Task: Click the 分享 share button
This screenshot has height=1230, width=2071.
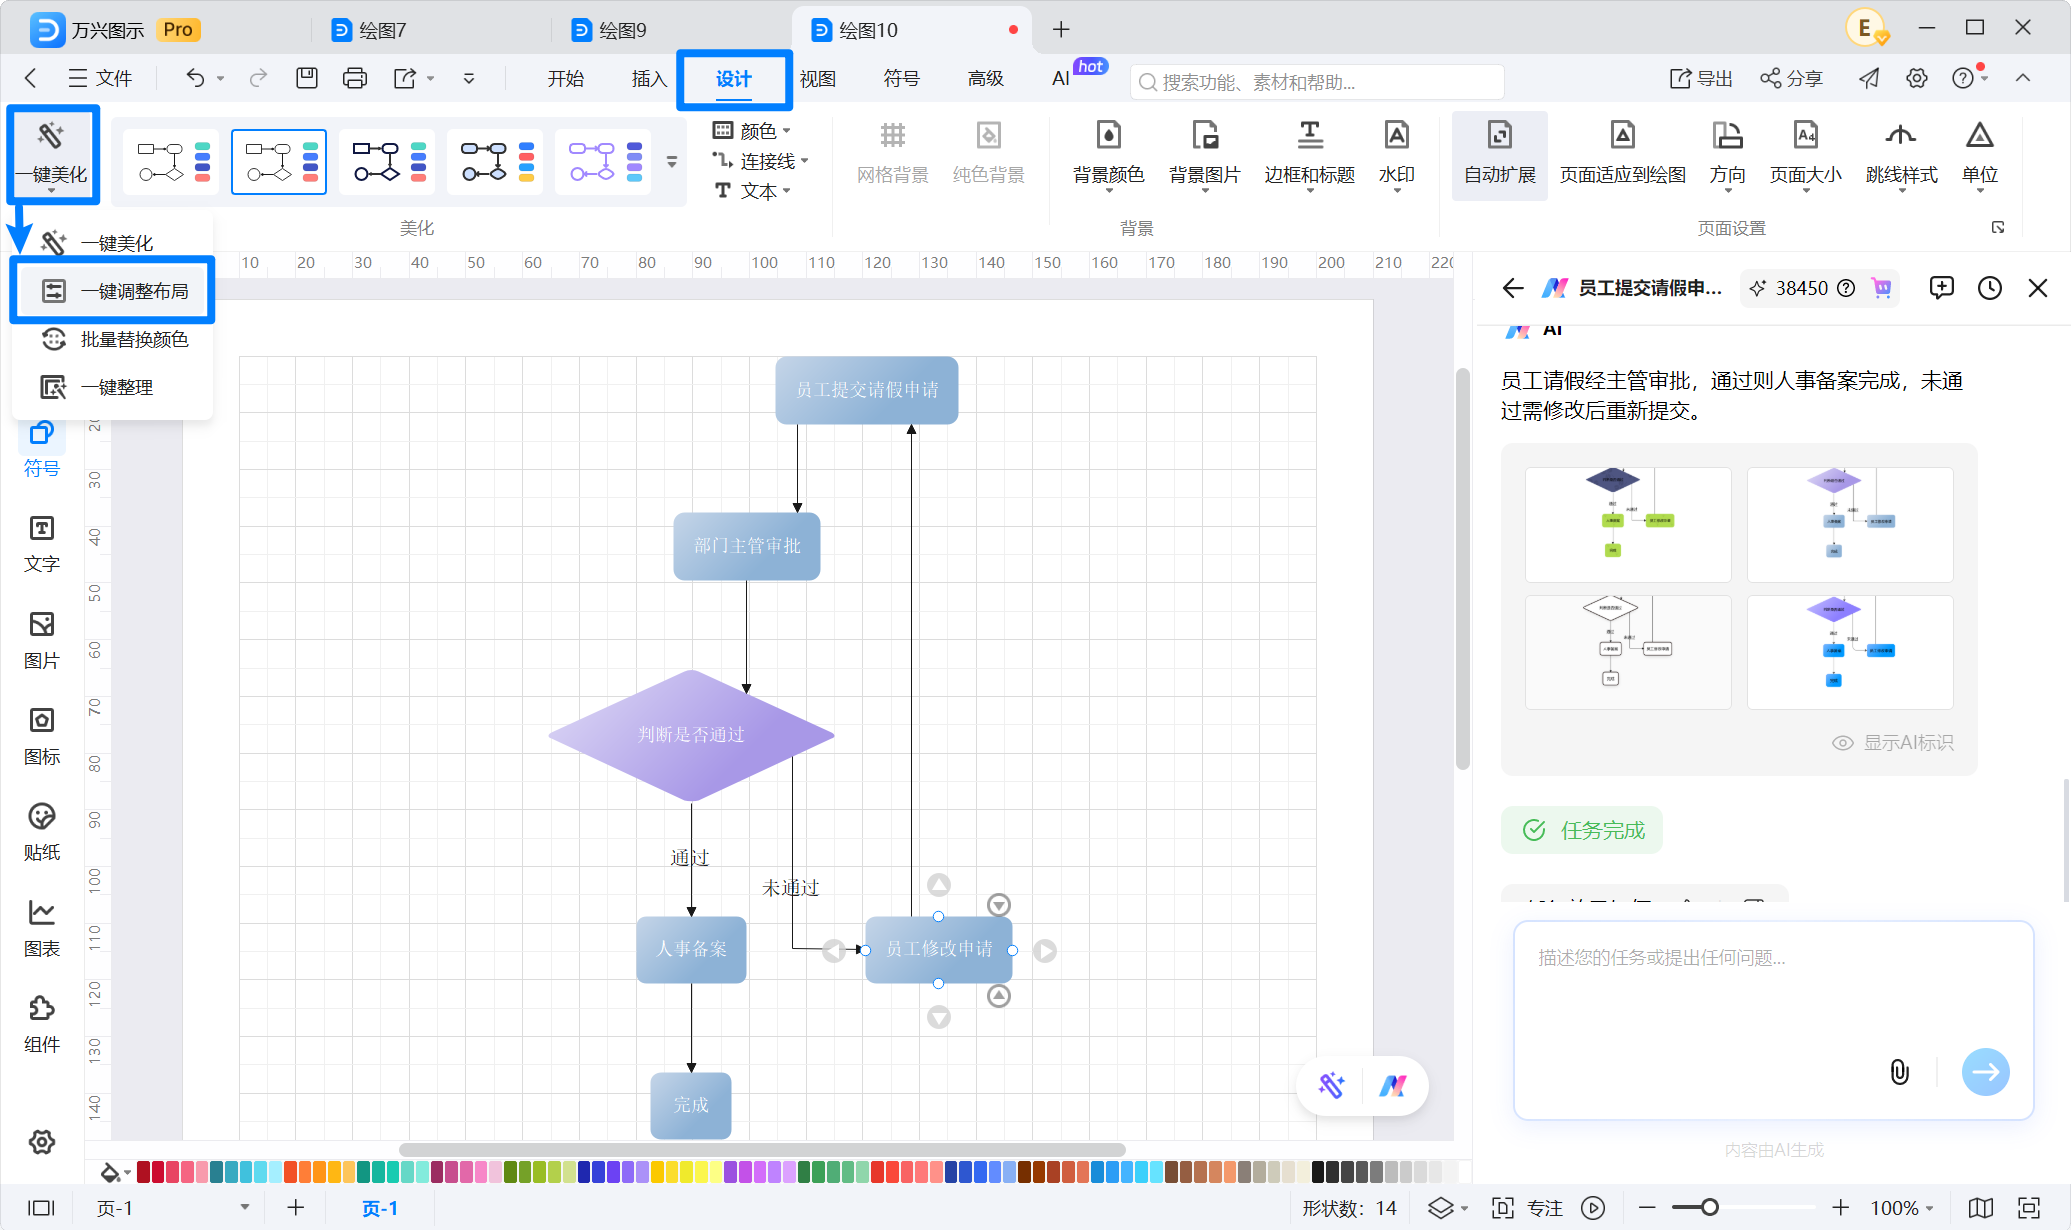Action: tap(1791, 78)
